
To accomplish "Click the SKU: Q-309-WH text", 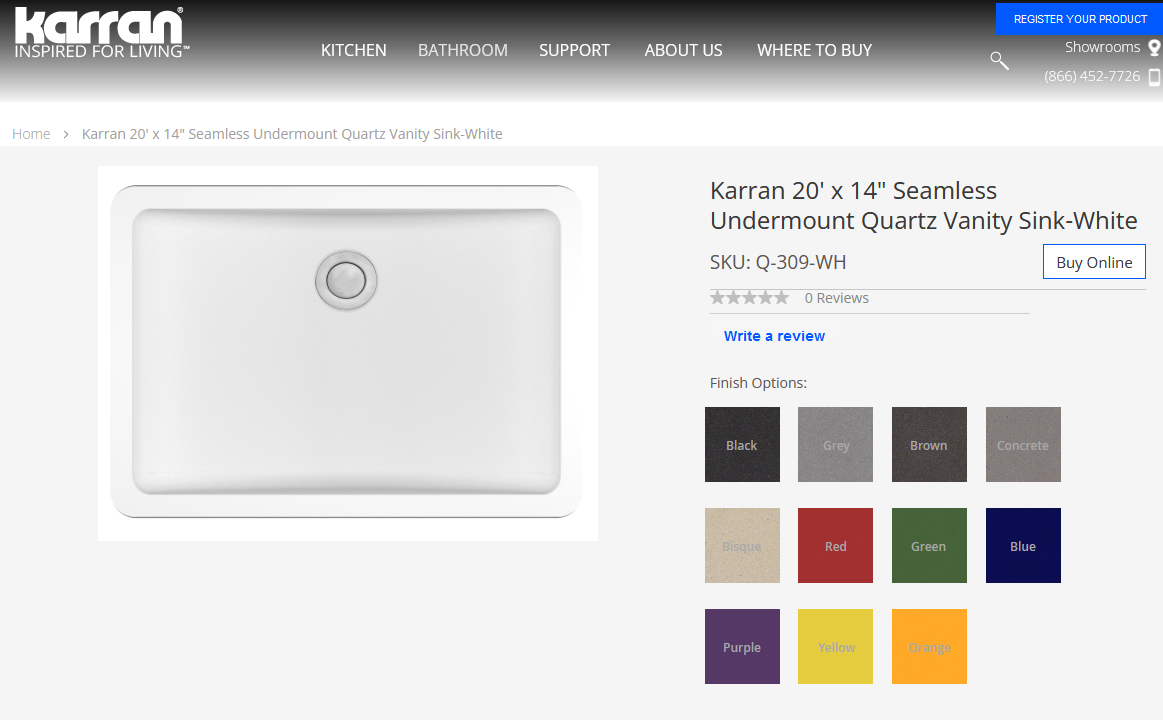I will [x=778, y=262].
